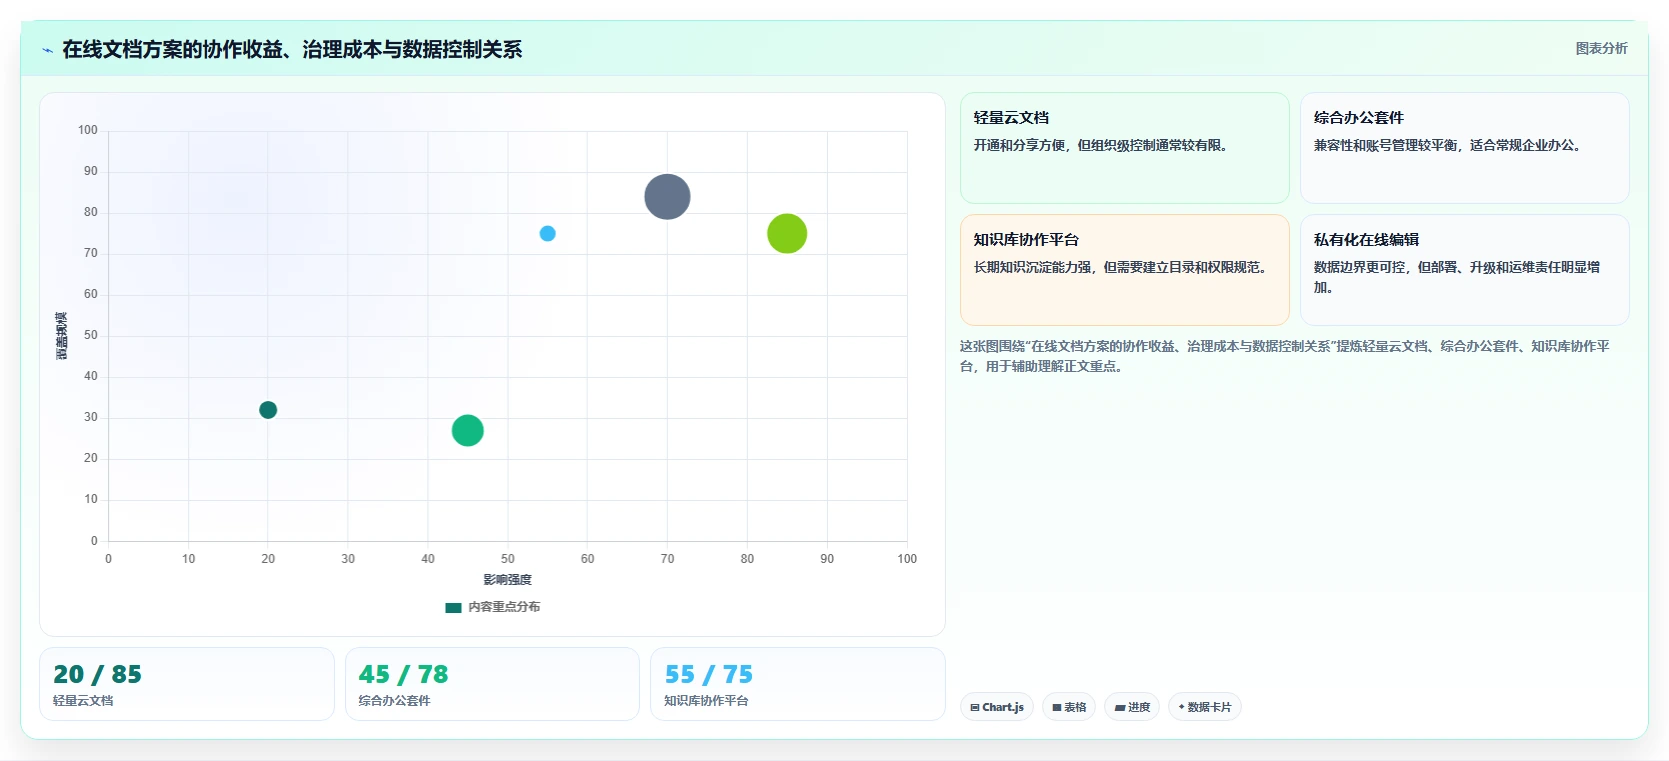The height and width of the screenshot is (761, 1669).
Task: Click the 综合办公套件 label under 45 / 78
Action: click(395, 701)
